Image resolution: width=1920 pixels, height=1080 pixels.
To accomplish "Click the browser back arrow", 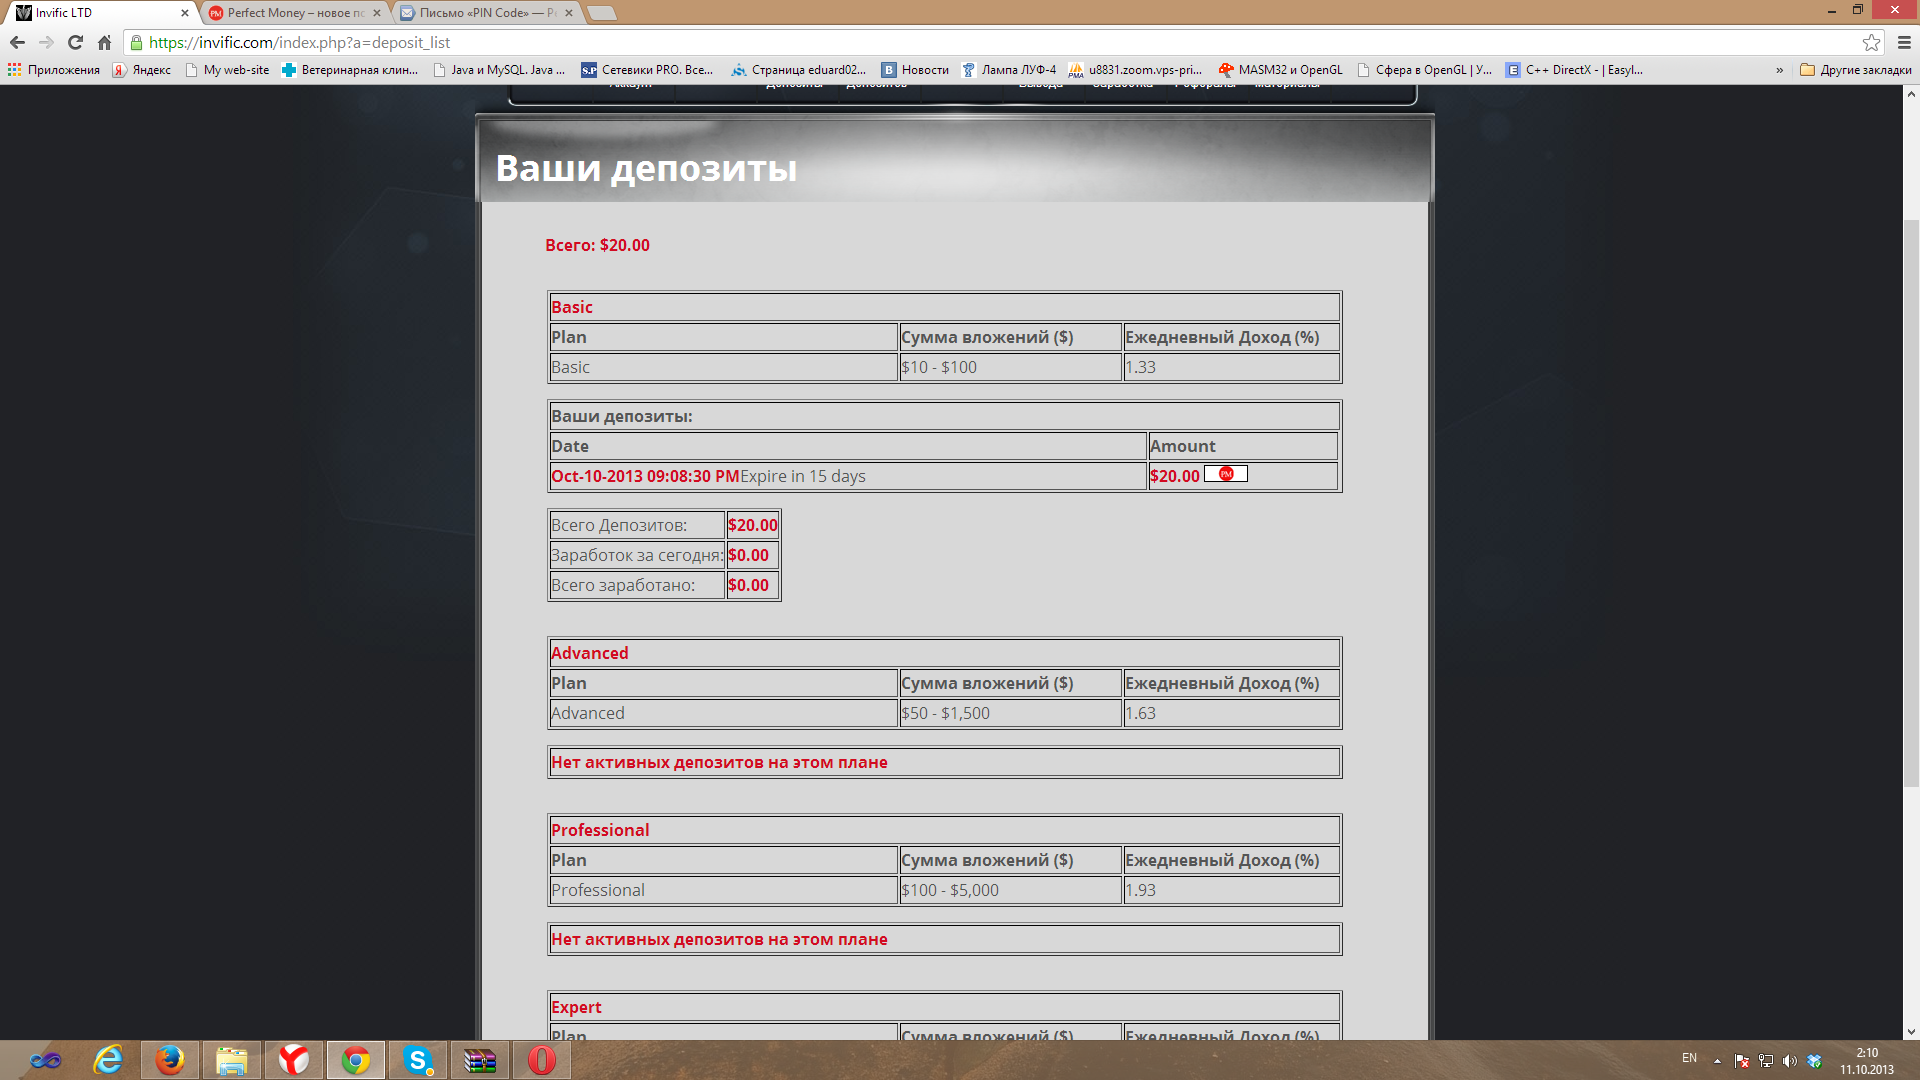I will click(17, 42).
